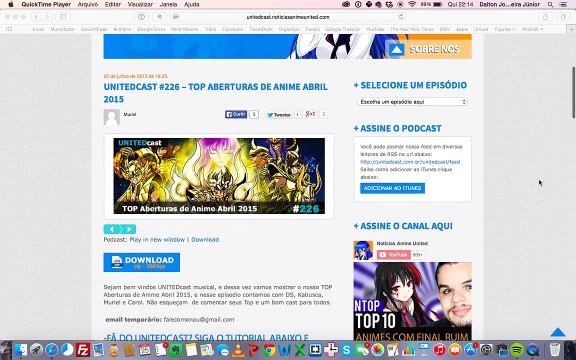Open System Preferences gear in dock

point(486,350)
